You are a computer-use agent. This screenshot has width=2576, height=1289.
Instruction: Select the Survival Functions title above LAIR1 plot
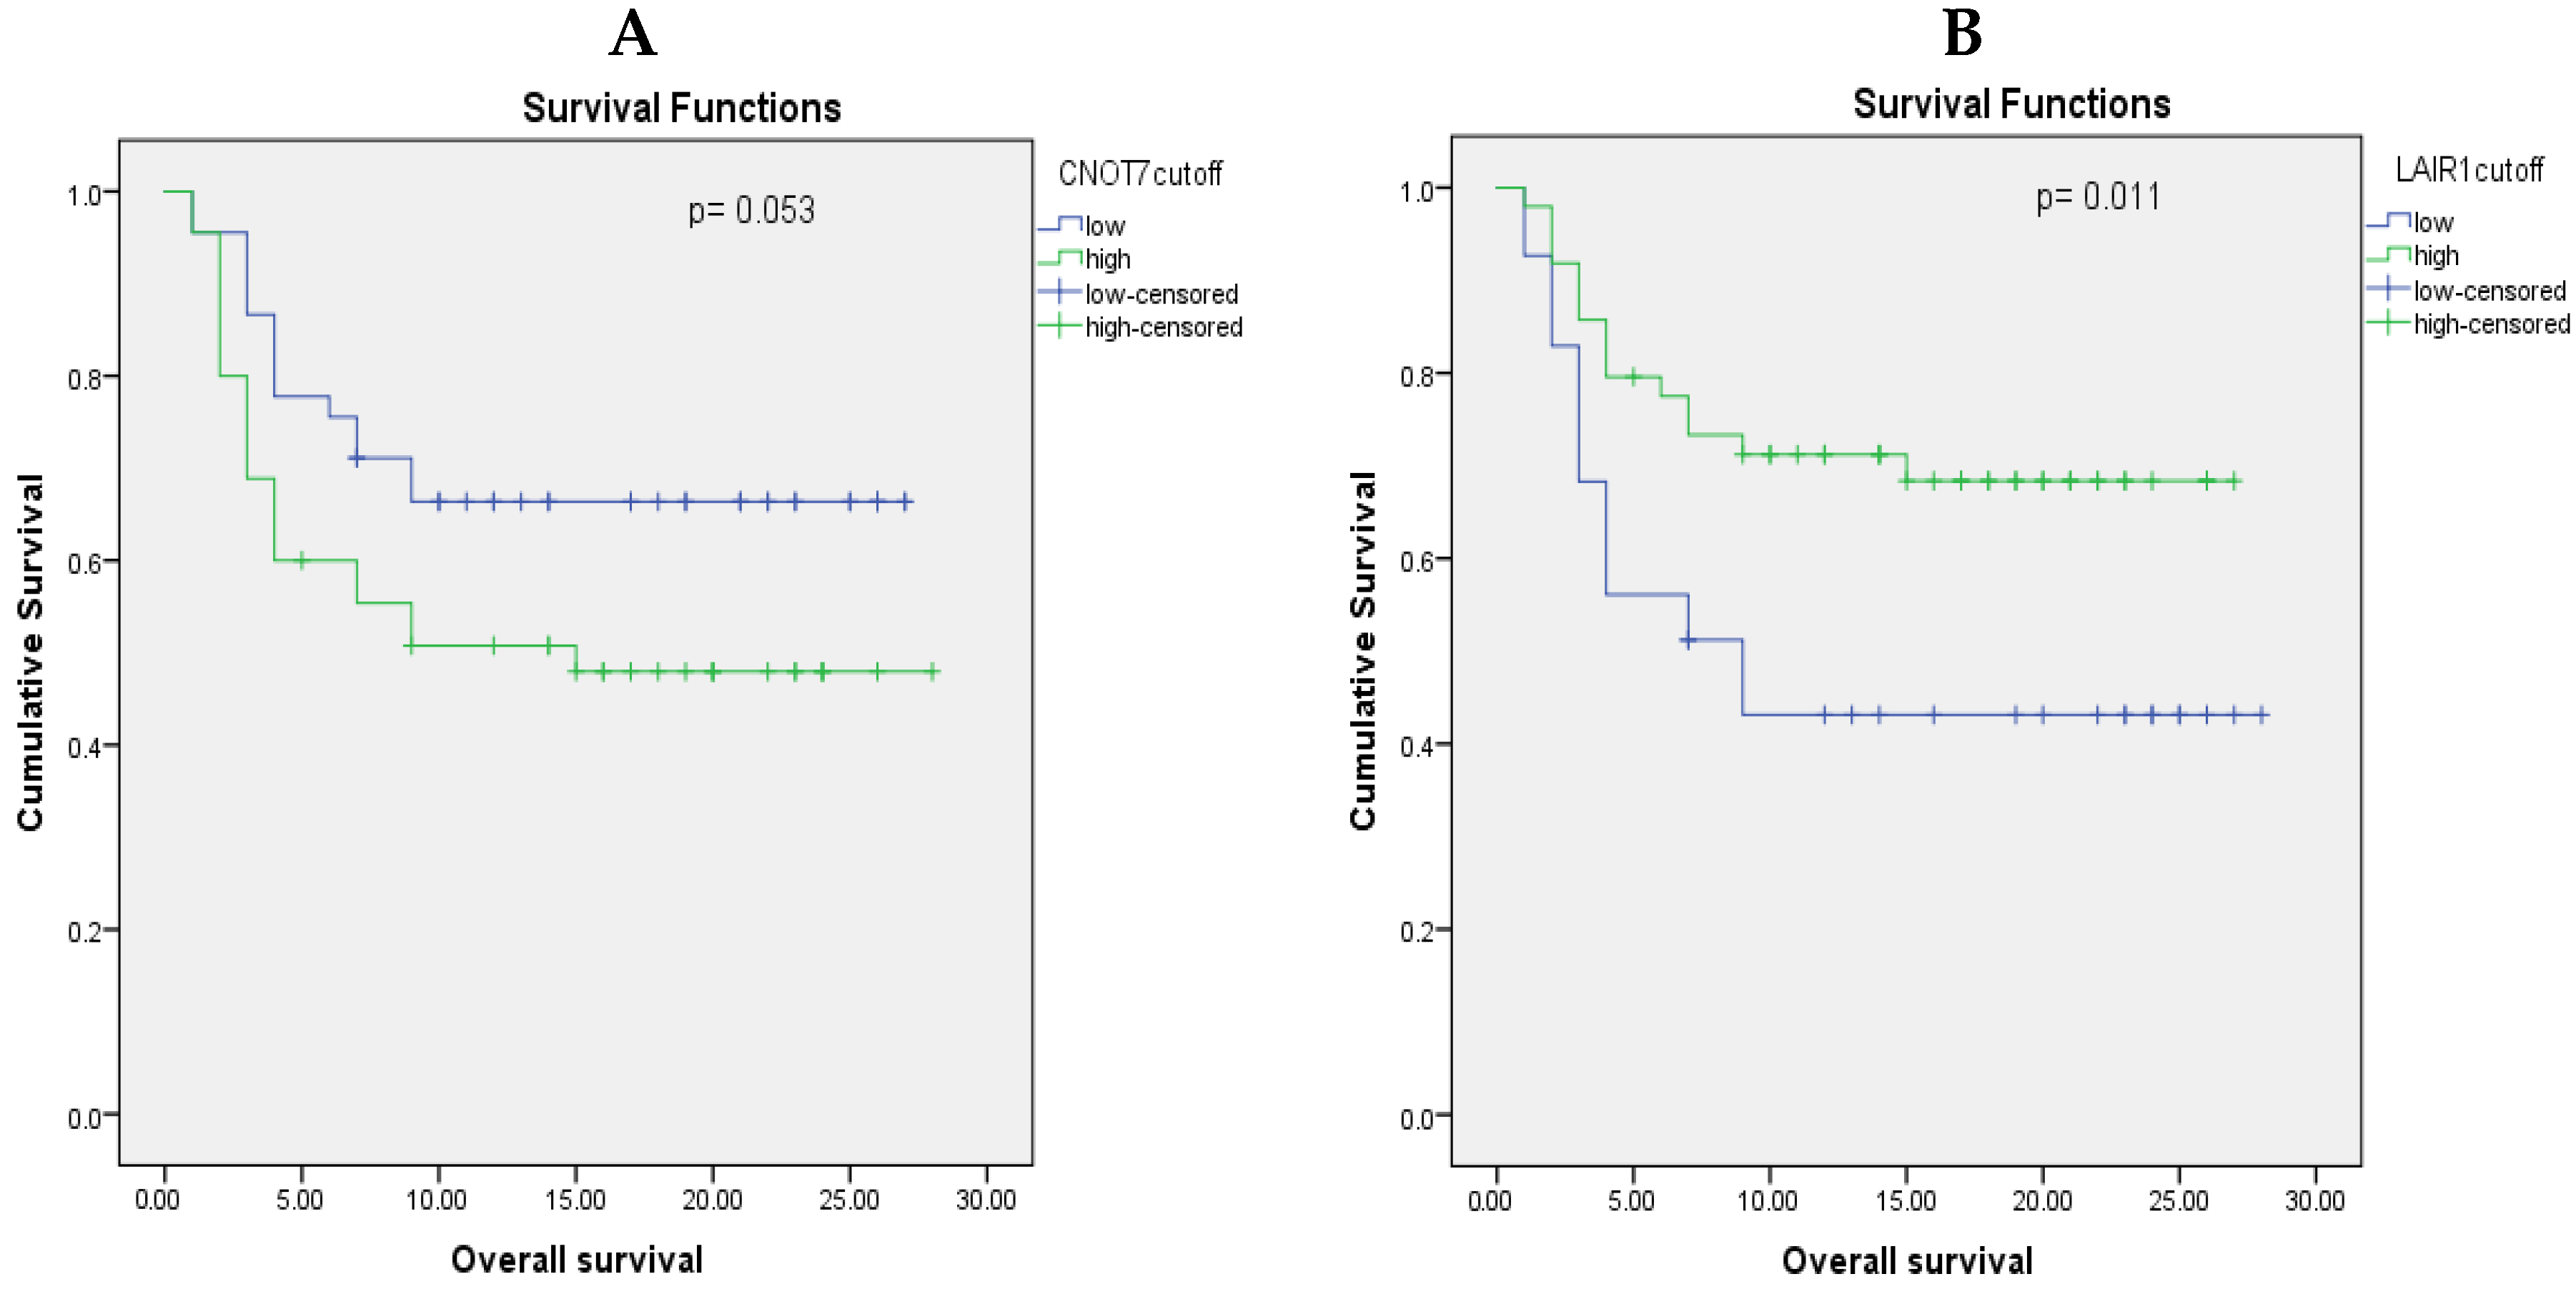point(2011,104)
